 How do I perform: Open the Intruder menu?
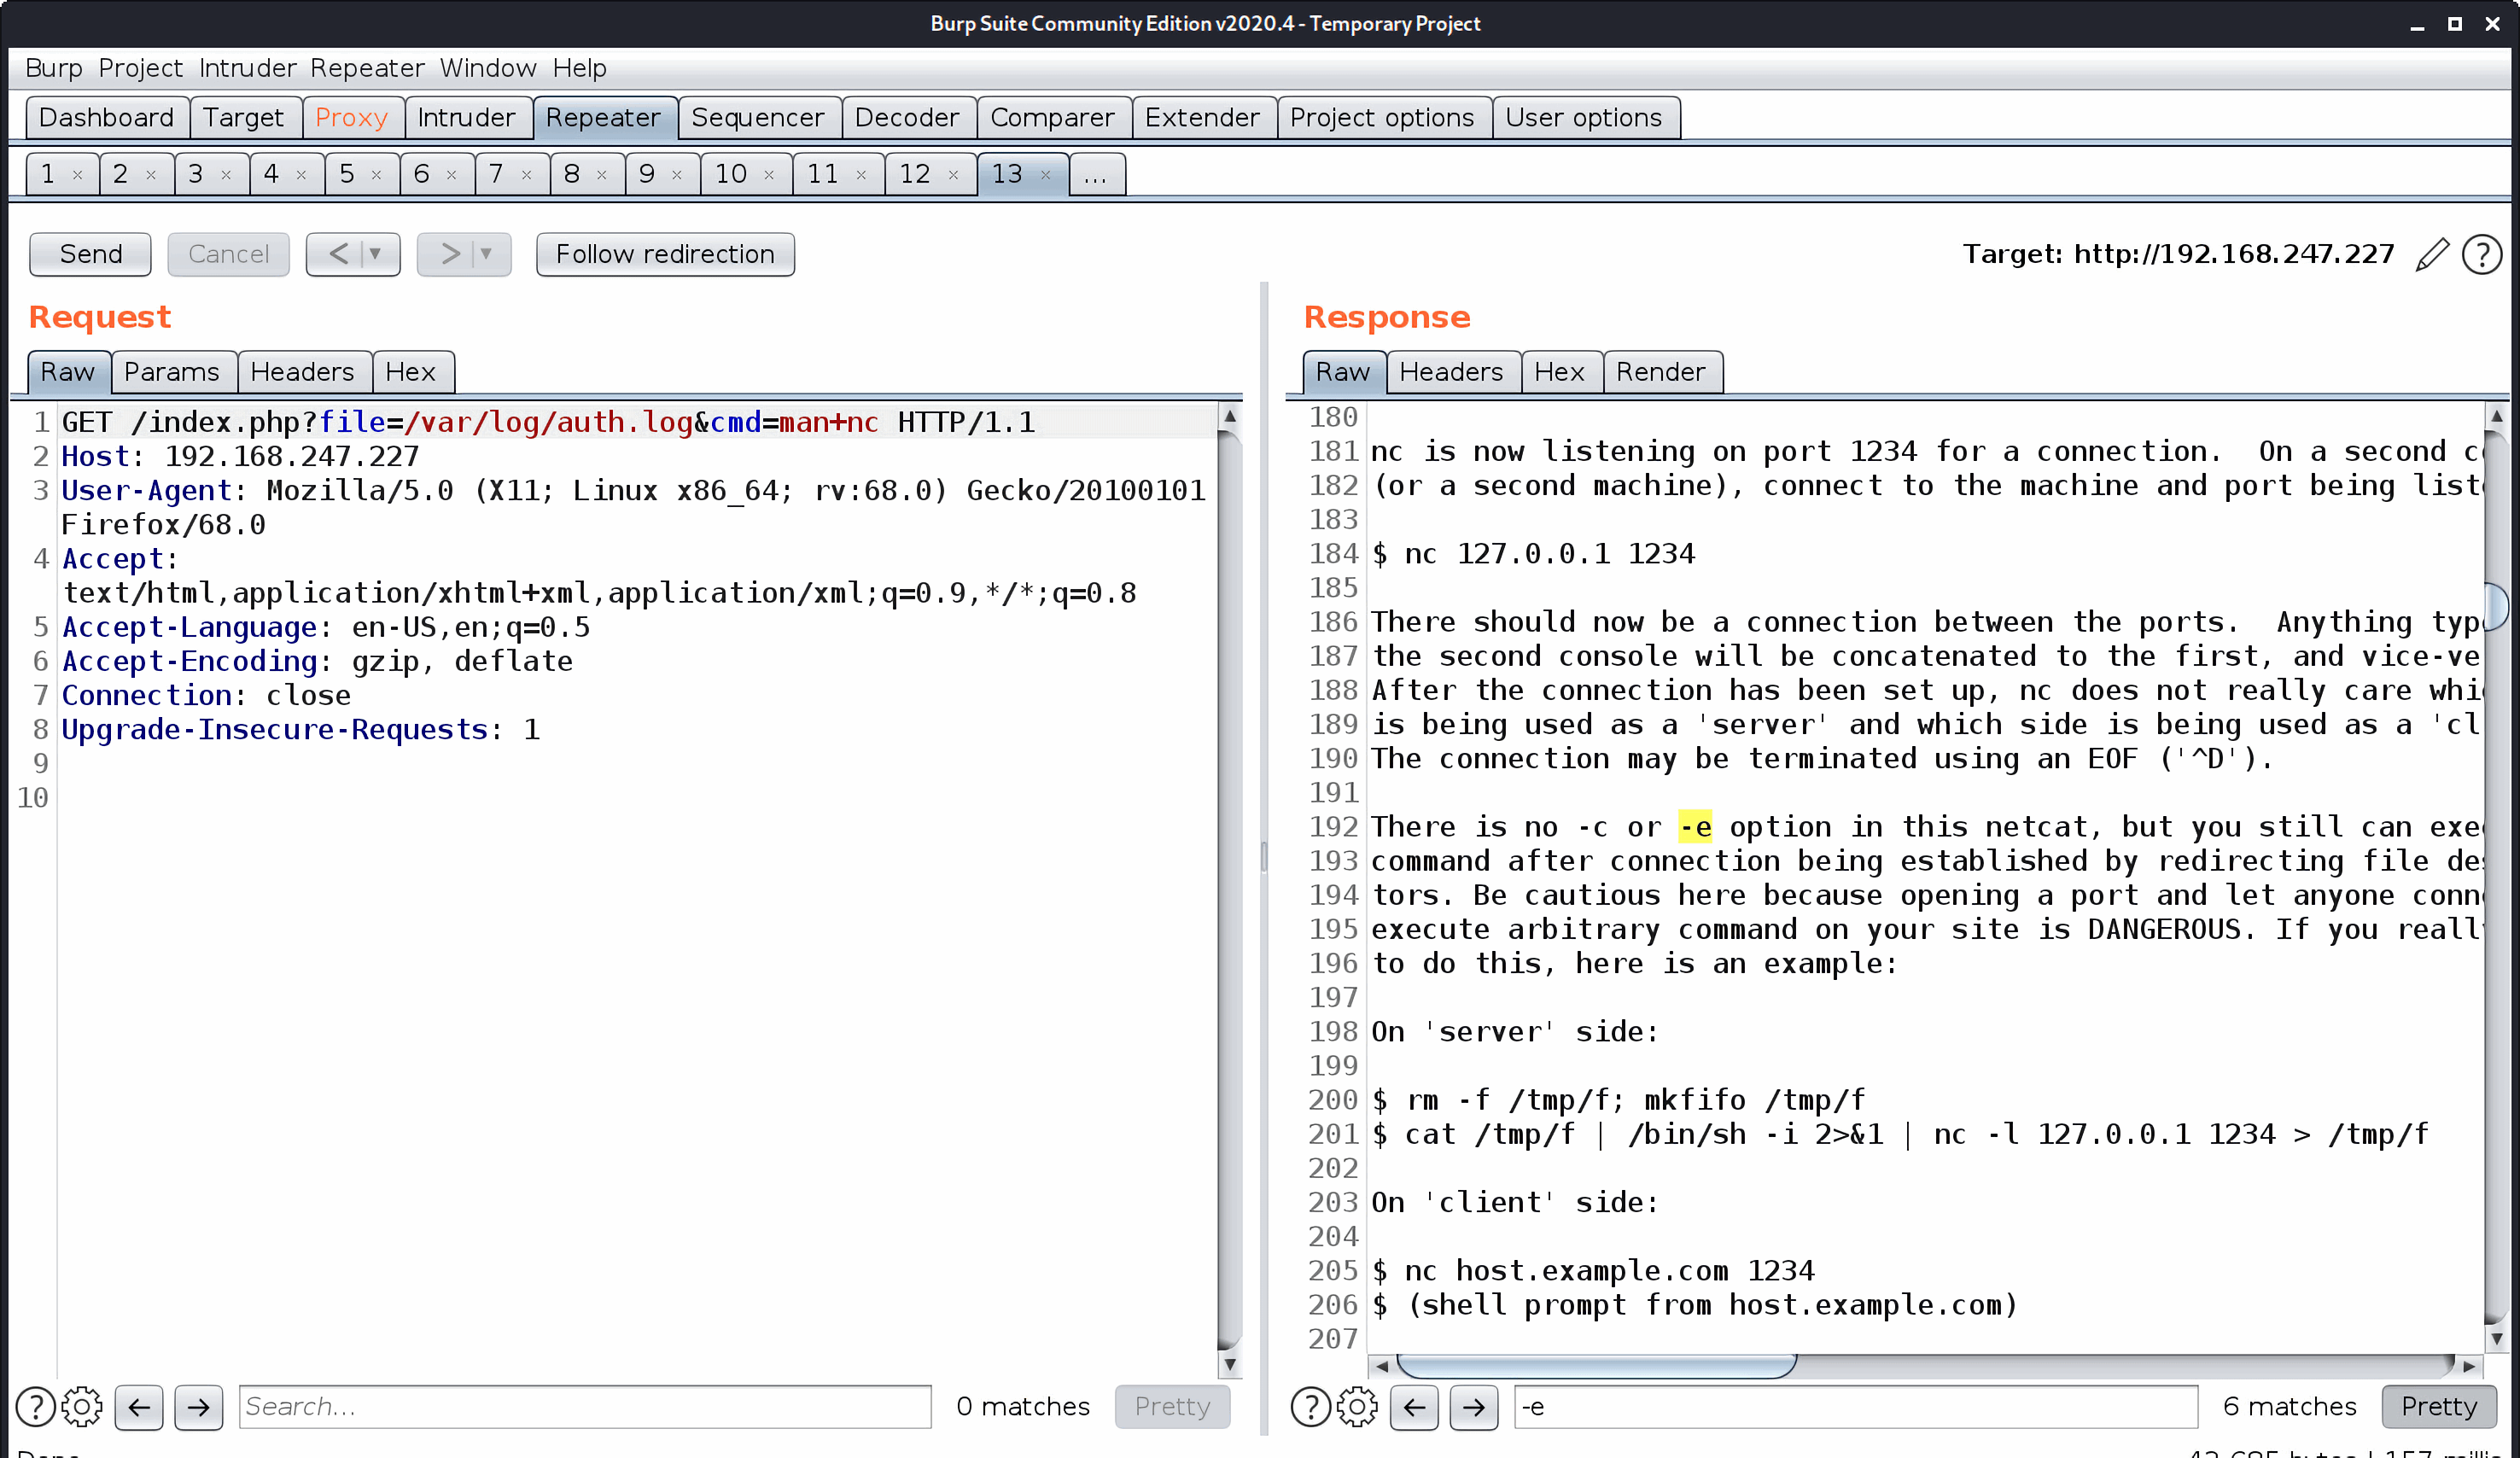click(248, 68)
